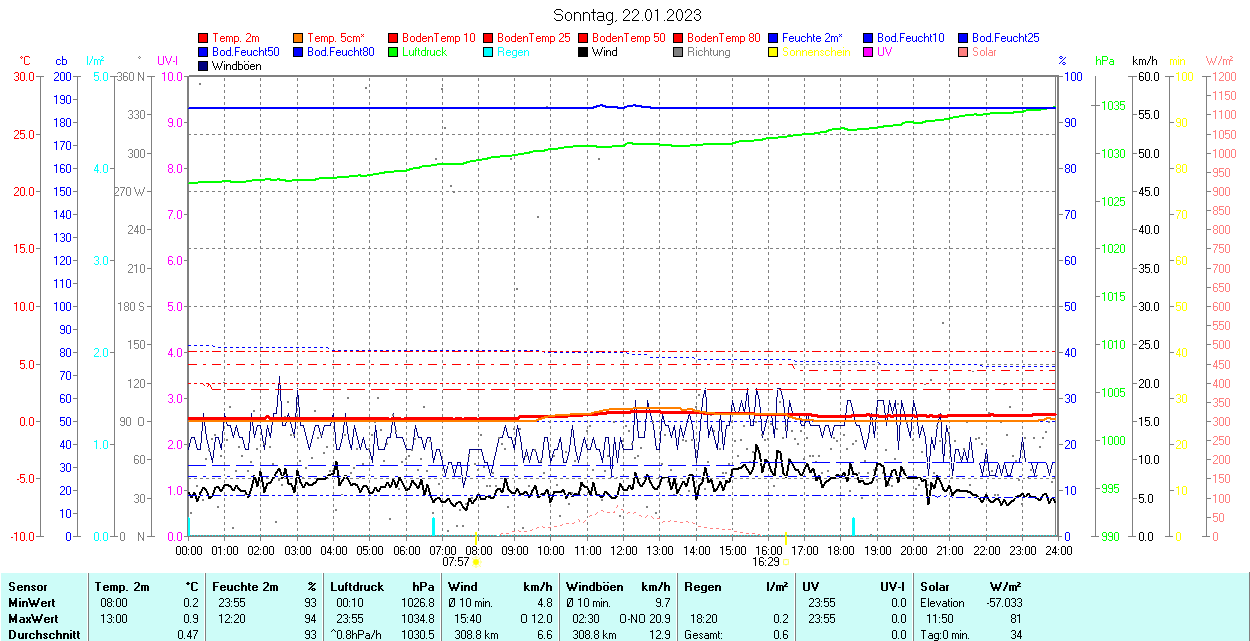1250x641 pixels.
Task: Click the green Luftdruck legend square
Action: [394, 52]
